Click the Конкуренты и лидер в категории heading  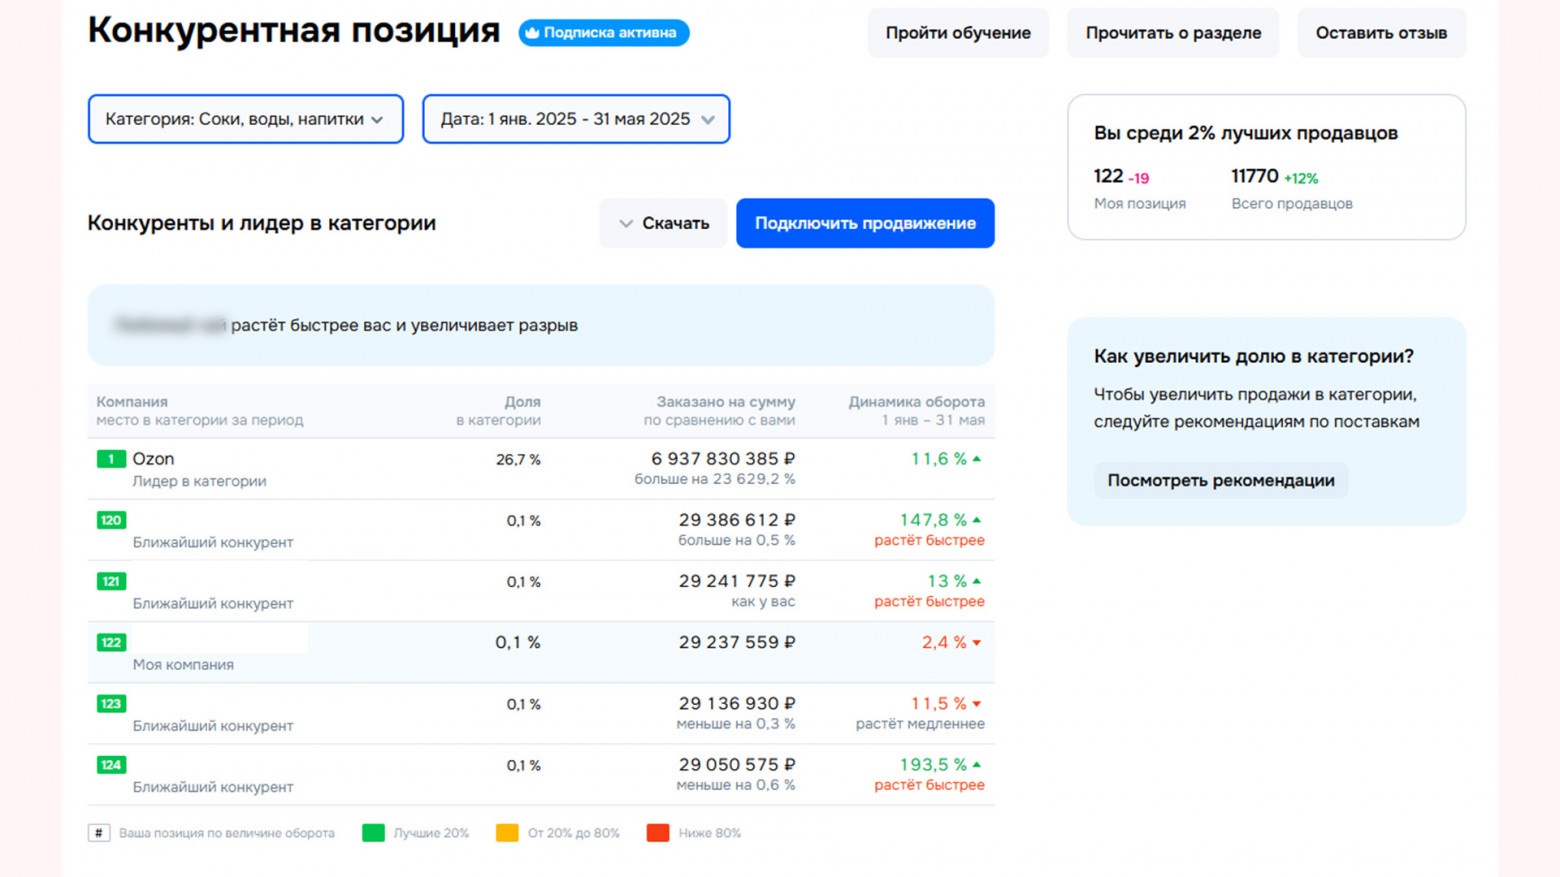(262, 223)
